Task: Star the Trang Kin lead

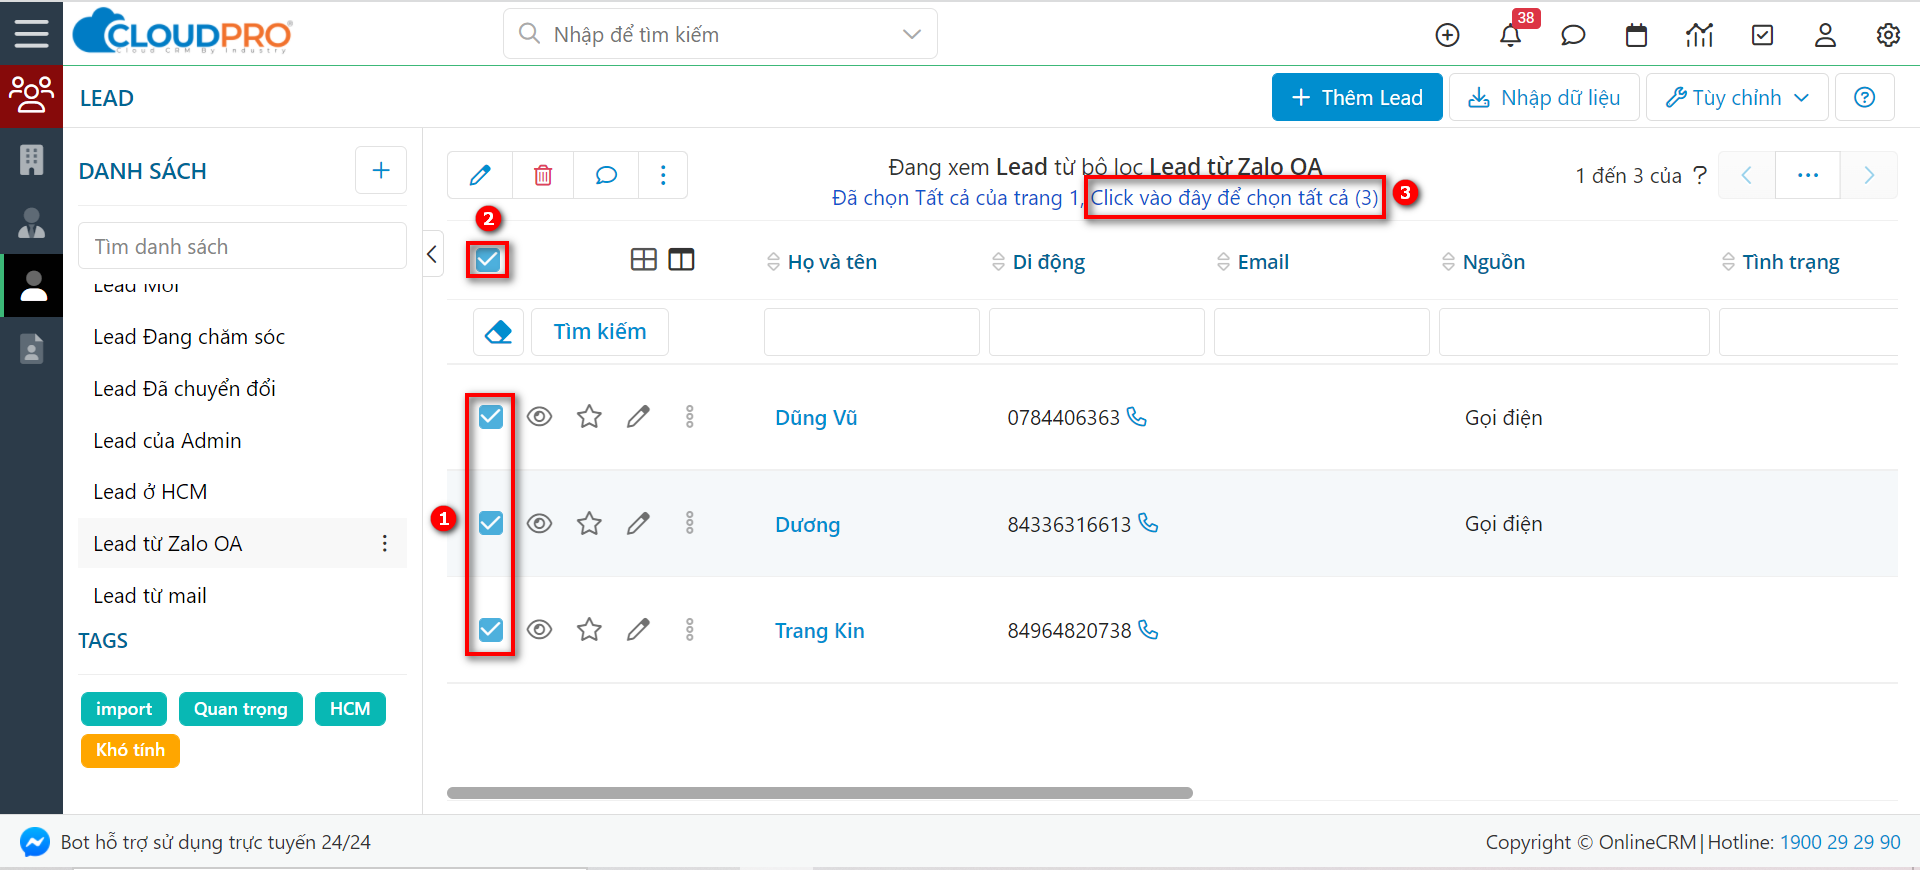Action: pyautogui.click(x=589, y=629)
